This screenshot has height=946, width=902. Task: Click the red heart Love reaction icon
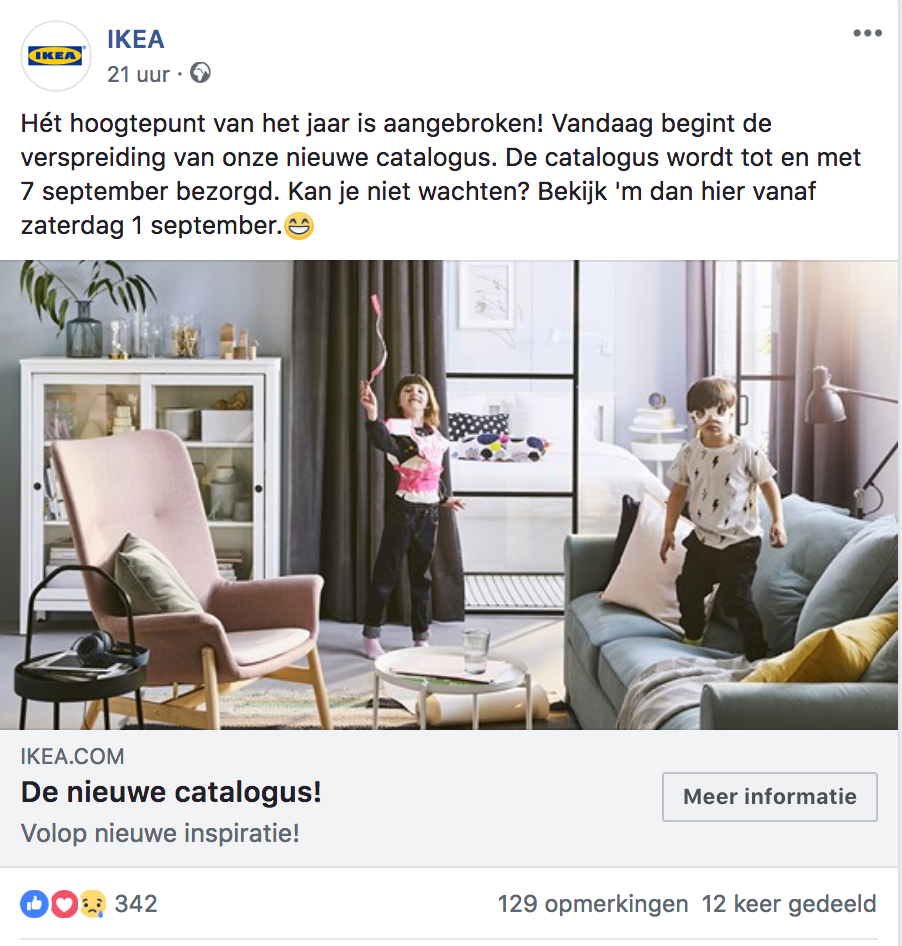[x=63, y=904]
